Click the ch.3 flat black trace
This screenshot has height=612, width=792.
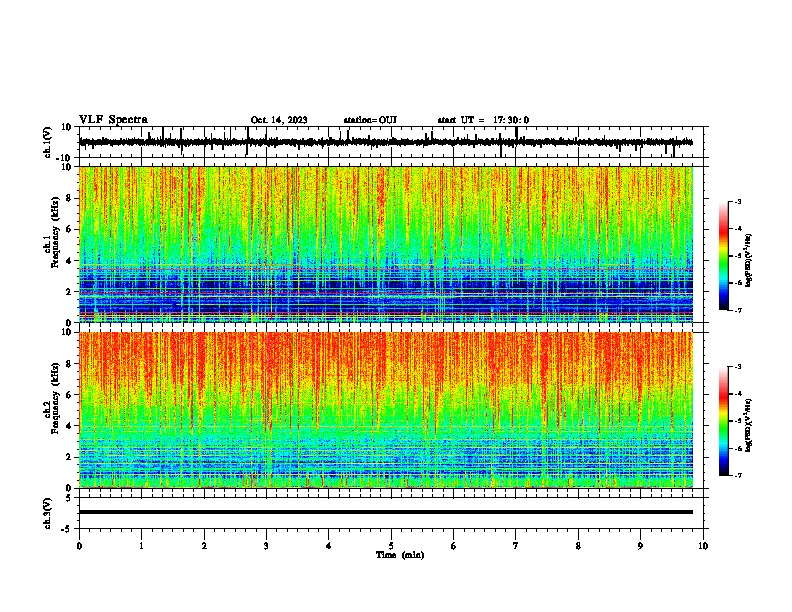point(386,512)
